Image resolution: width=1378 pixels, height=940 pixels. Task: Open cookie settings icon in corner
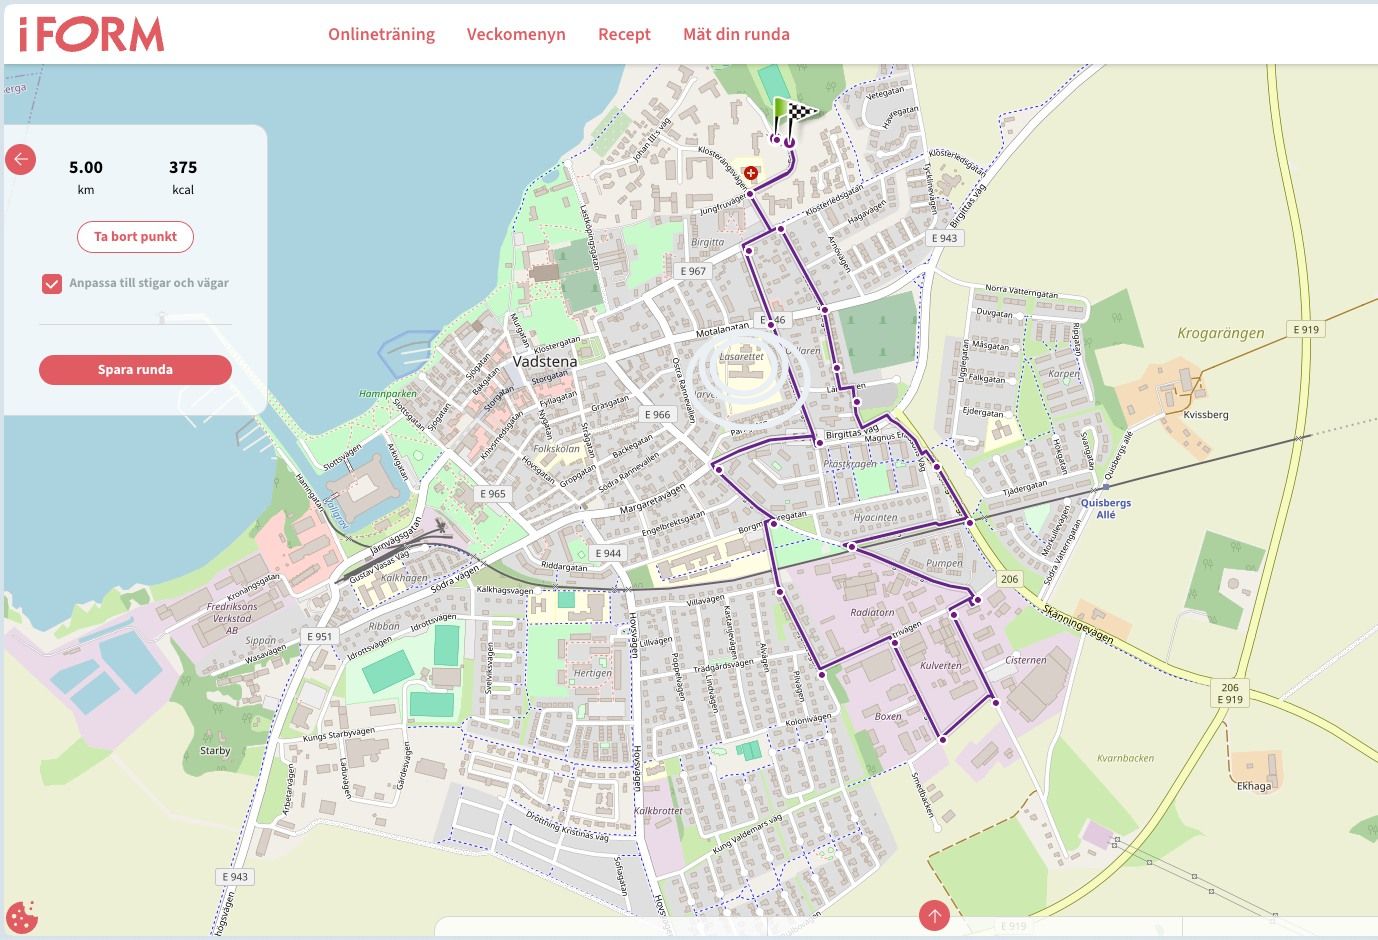(x=21, y=916)
